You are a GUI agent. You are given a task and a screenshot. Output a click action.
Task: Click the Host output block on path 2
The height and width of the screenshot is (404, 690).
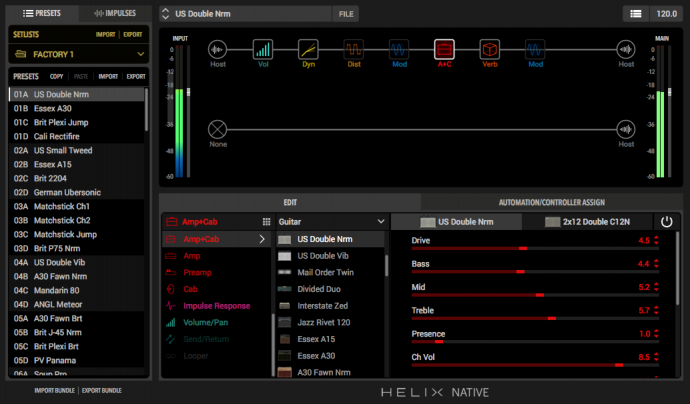tap(626, 129)
